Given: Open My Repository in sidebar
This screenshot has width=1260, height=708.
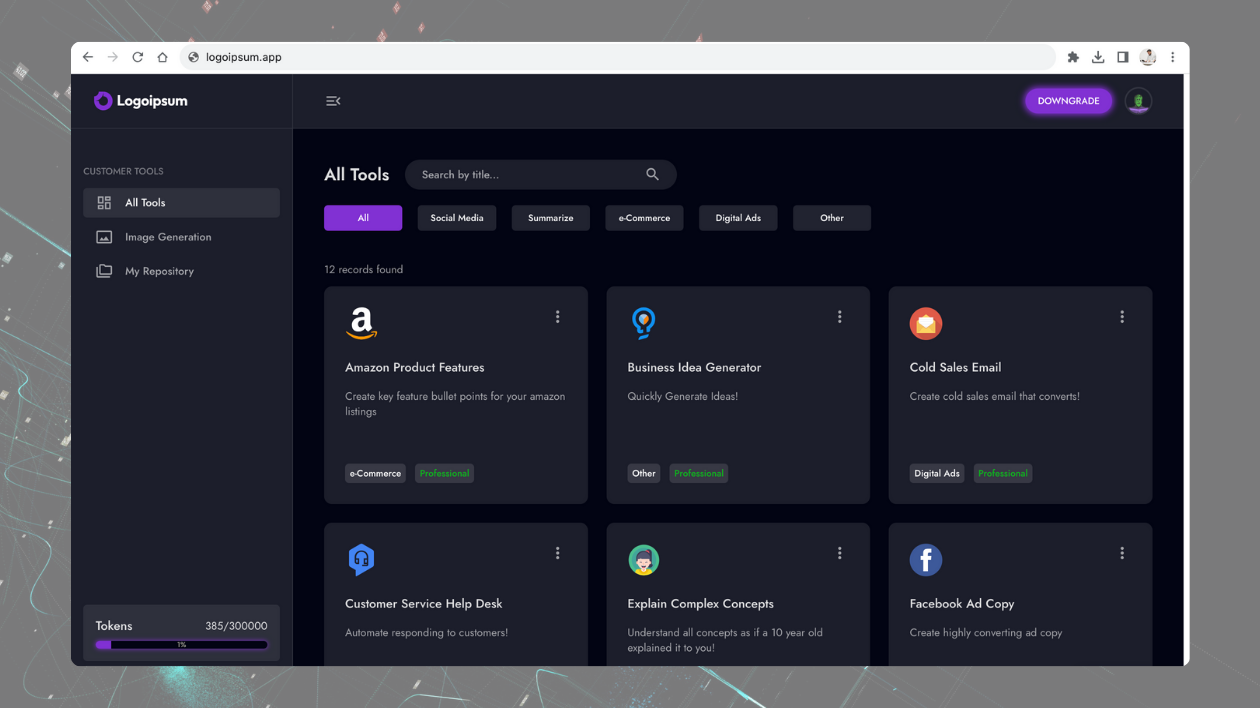Looking at the screenshot, I should (181, 271).
